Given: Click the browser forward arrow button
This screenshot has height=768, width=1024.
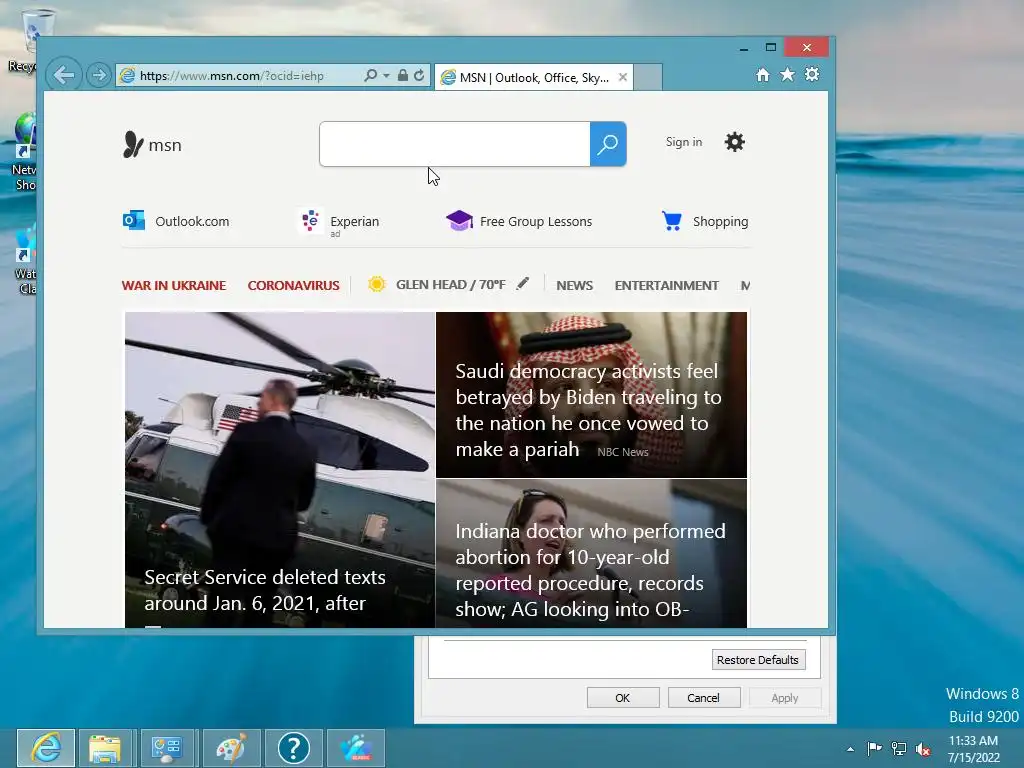Looking at the screenshot, I should tap(99, 75).
